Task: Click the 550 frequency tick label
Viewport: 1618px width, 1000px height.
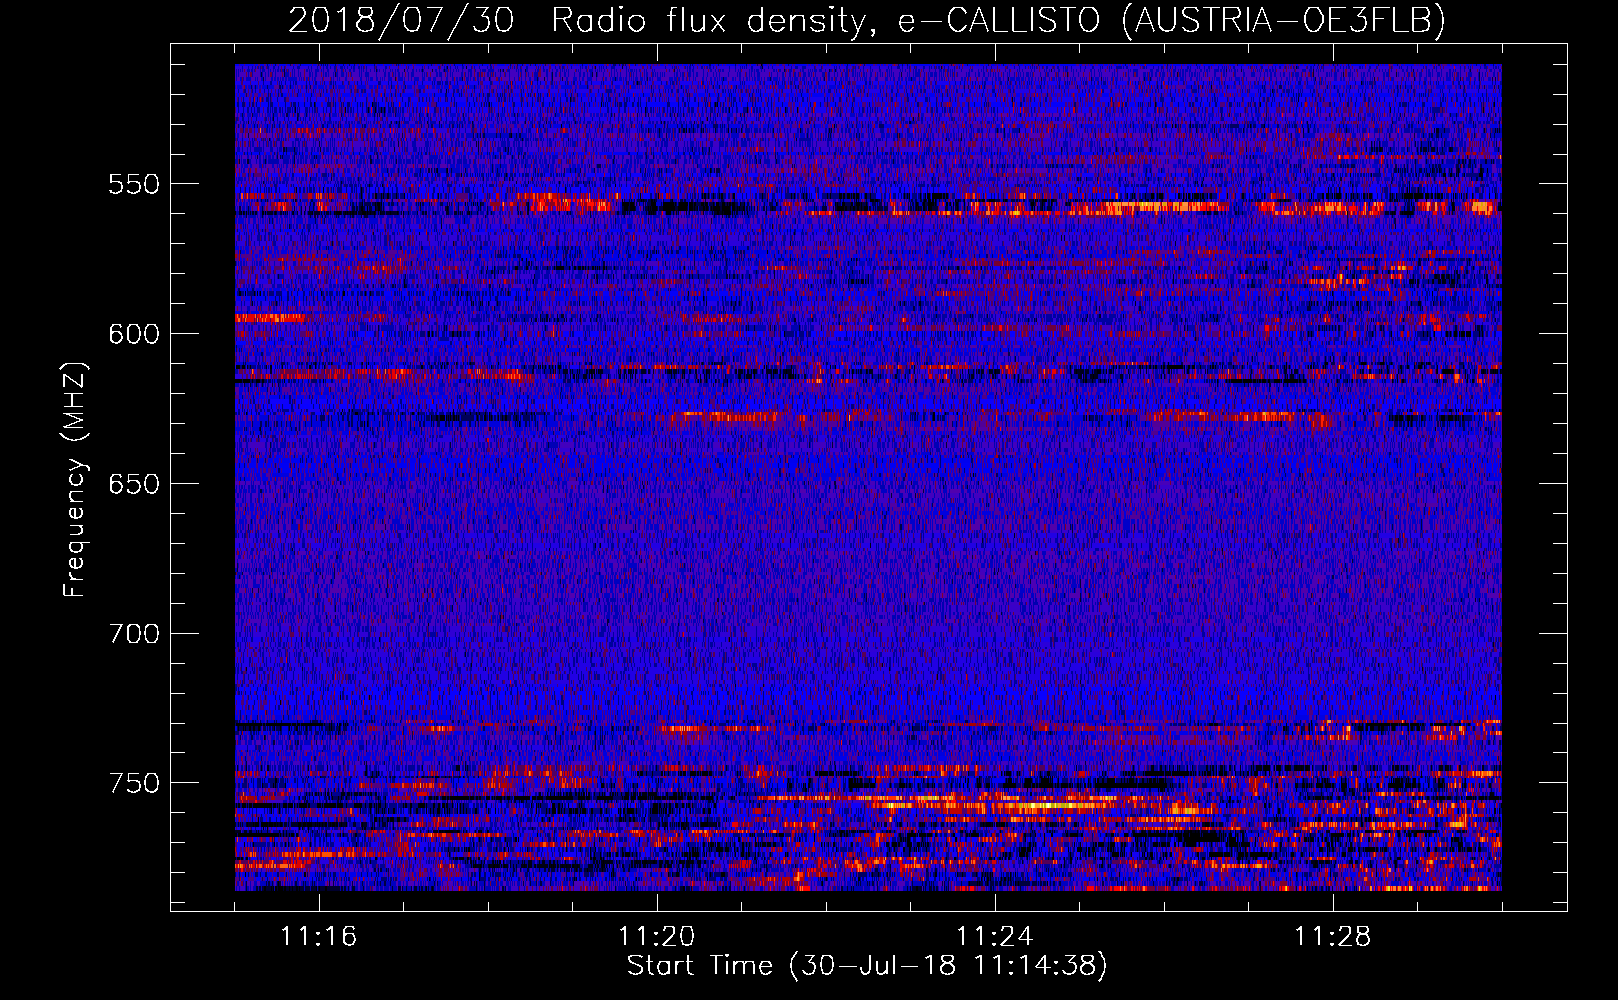Action: pos(133,184)
